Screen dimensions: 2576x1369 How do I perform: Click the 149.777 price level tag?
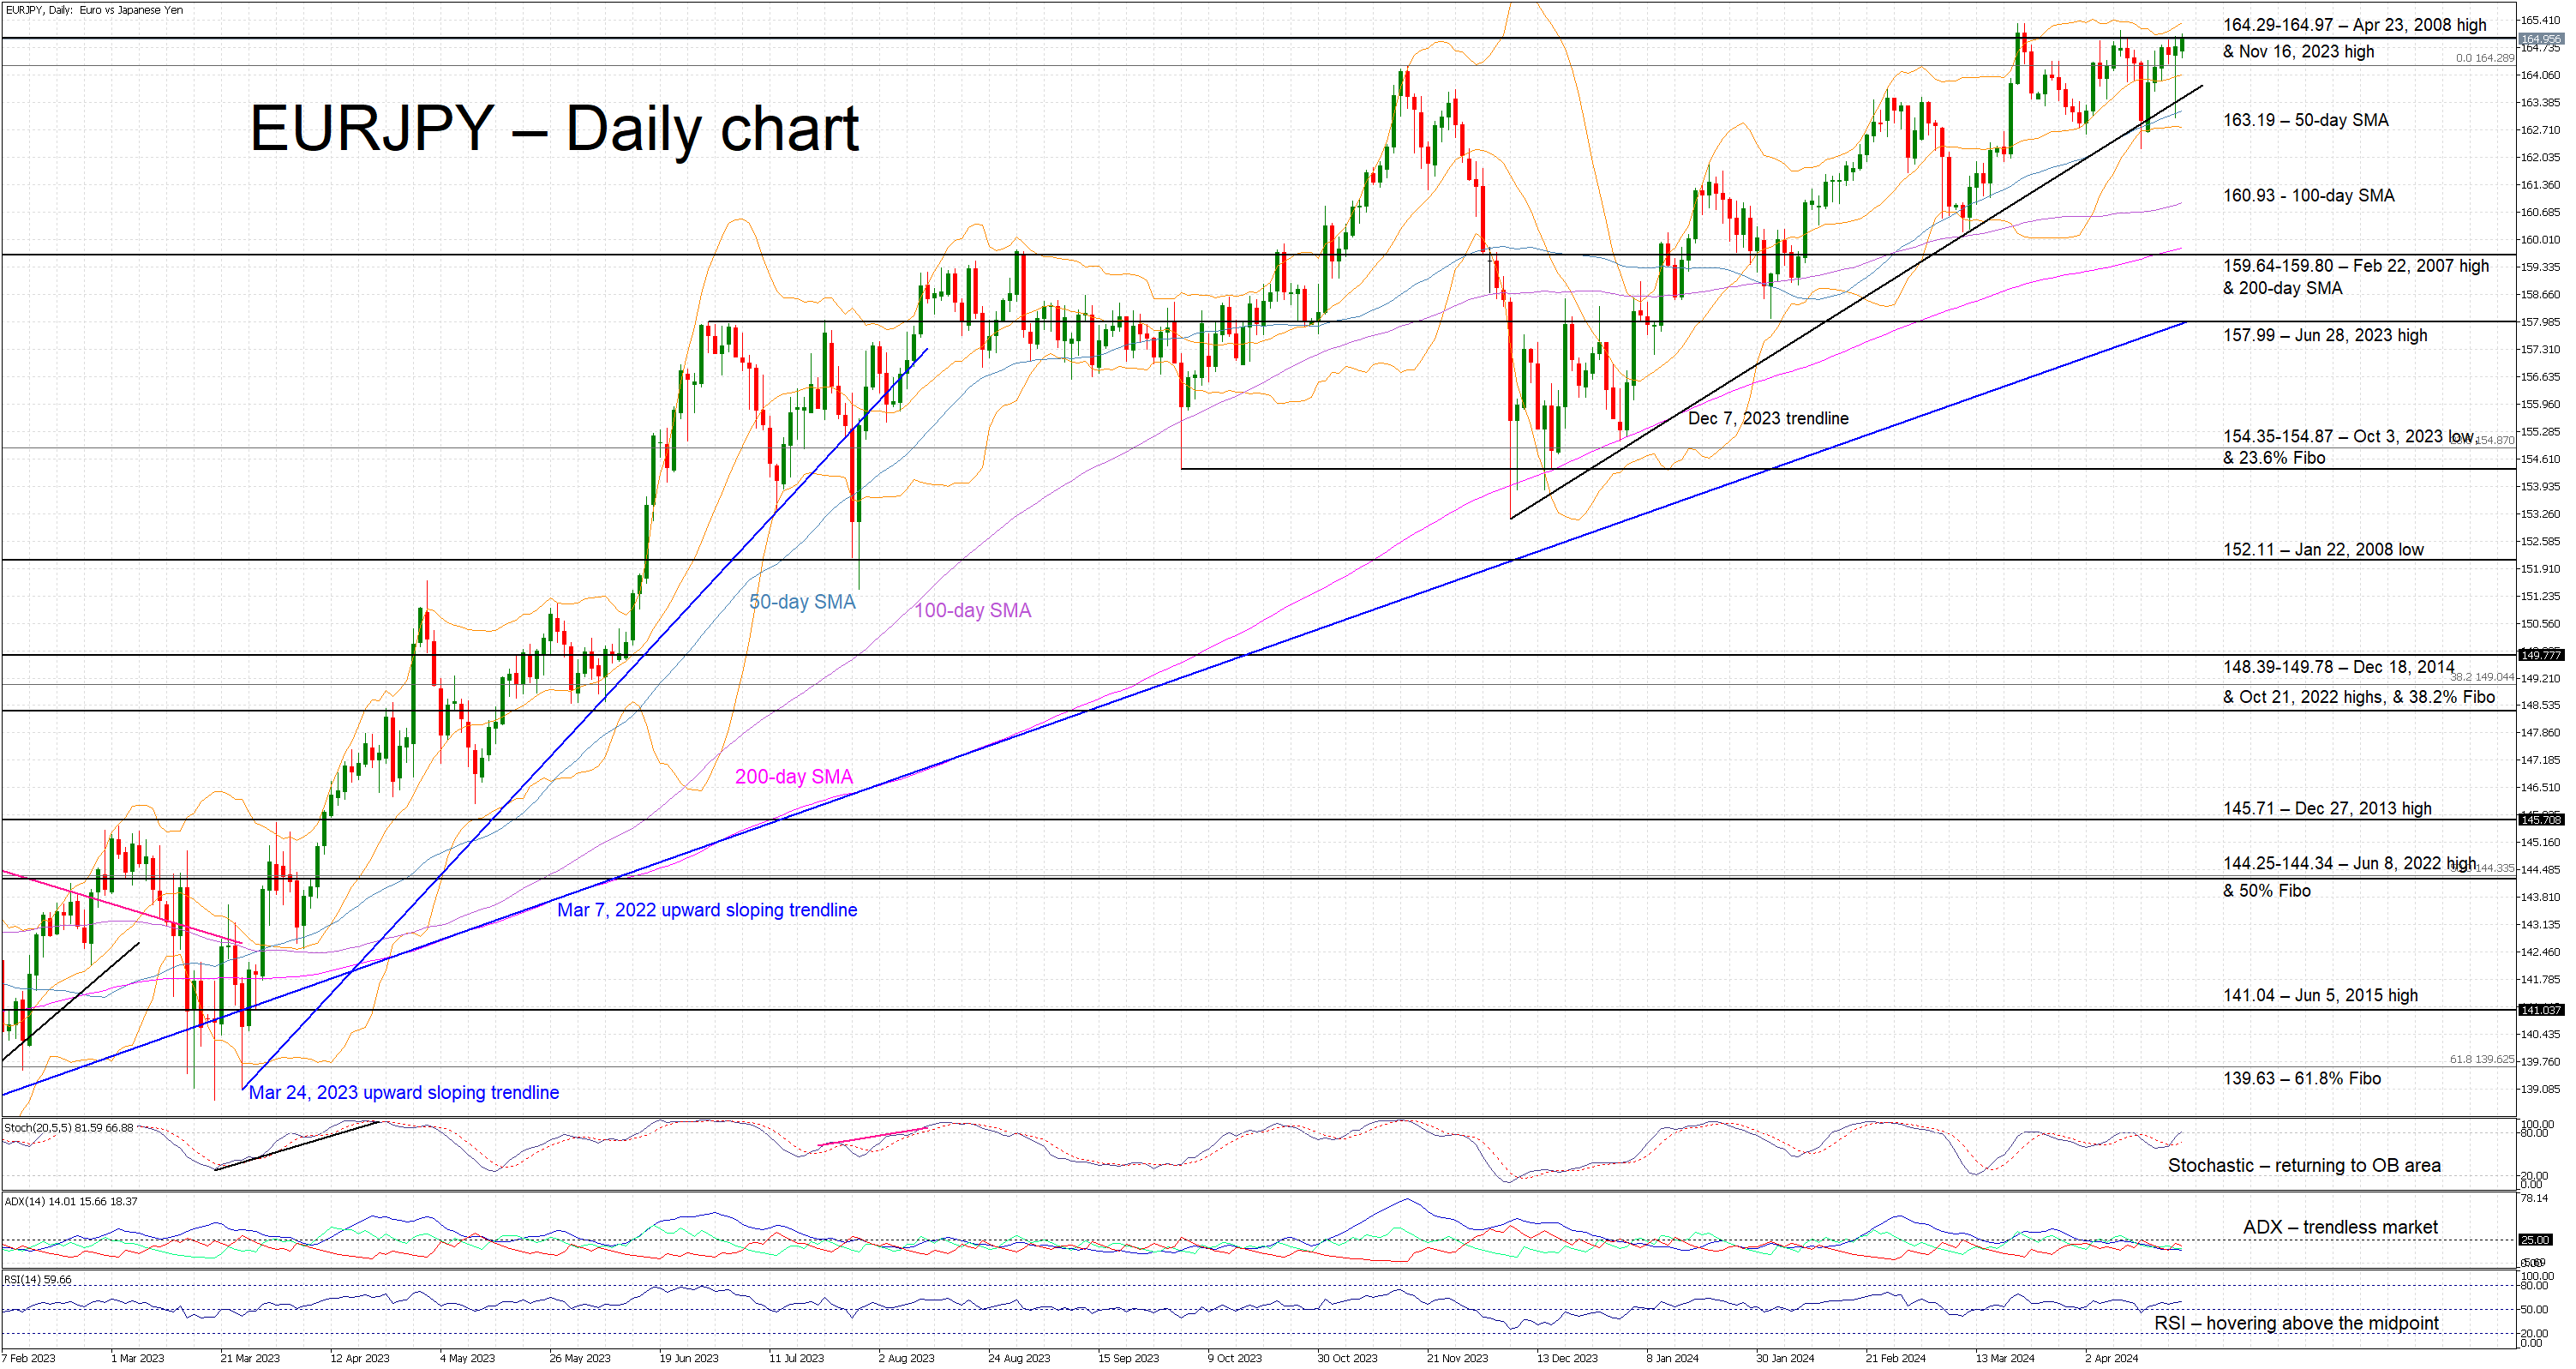tap(2540, 655)
